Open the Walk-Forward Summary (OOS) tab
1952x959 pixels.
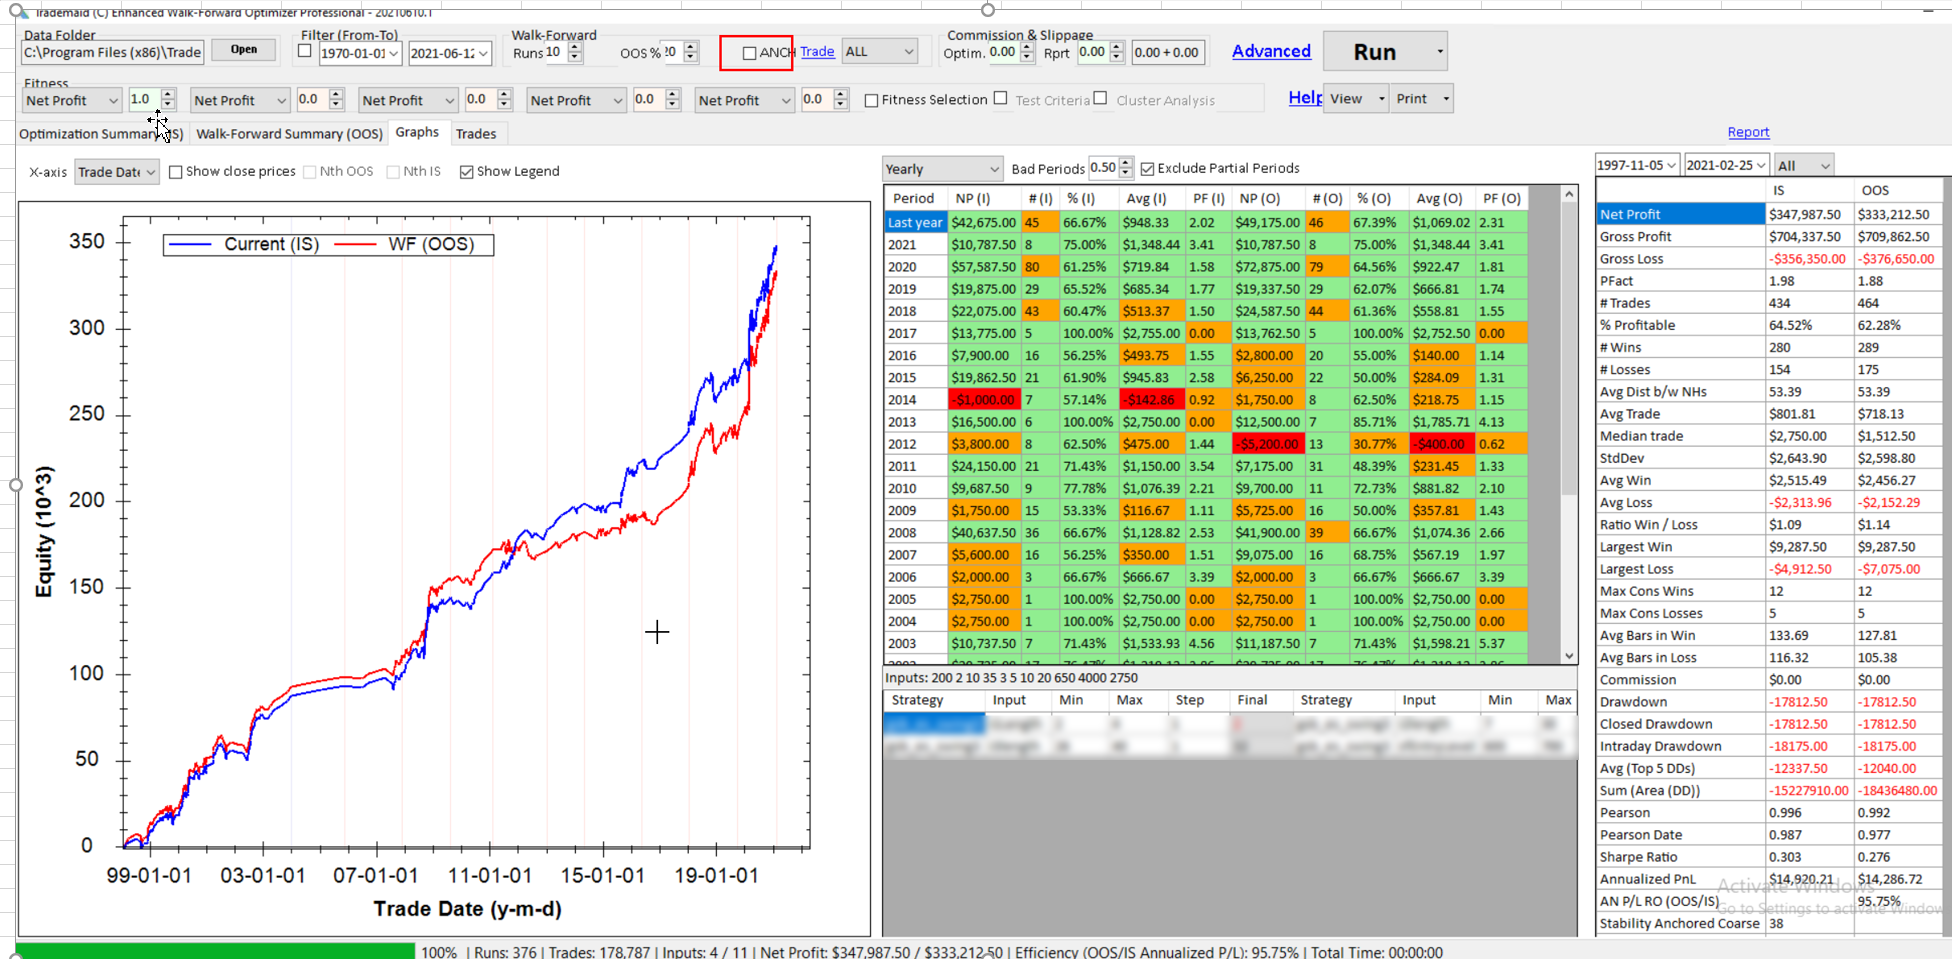tap(289, 134)
